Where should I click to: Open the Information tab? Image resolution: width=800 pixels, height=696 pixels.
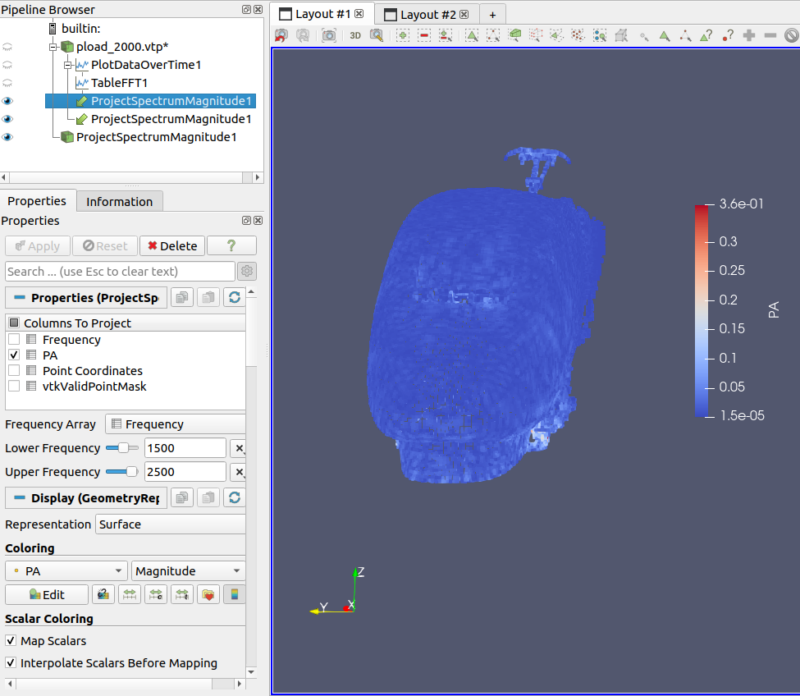tap(119, 201)
